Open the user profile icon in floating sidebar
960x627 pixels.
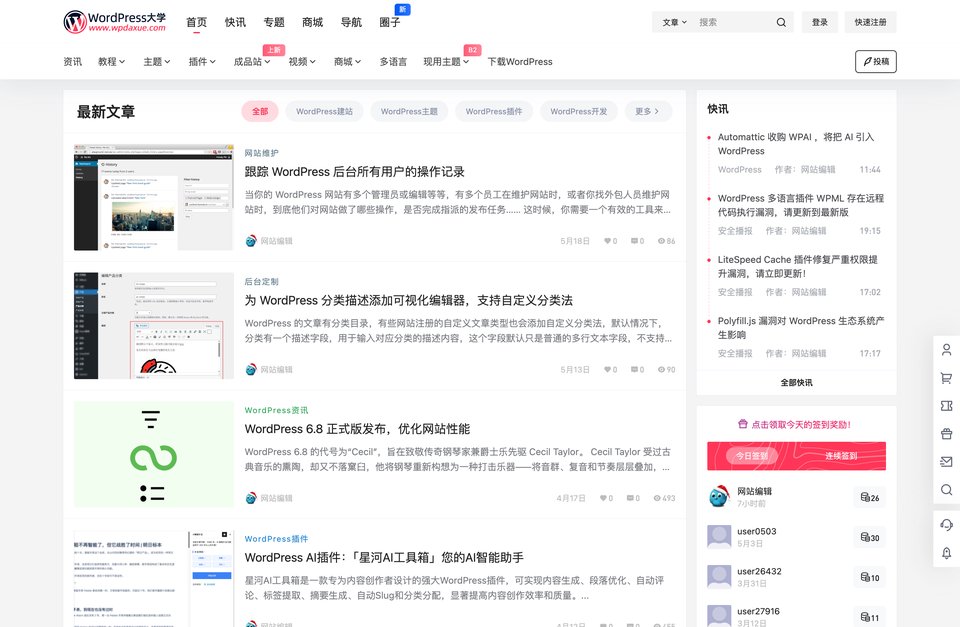coord(946,350)
